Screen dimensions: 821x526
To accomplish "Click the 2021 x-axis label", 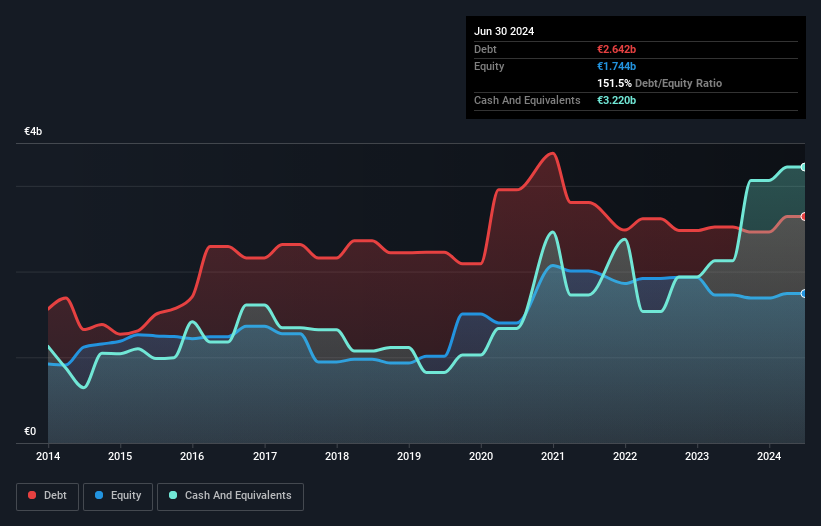I will pos(554,457).
